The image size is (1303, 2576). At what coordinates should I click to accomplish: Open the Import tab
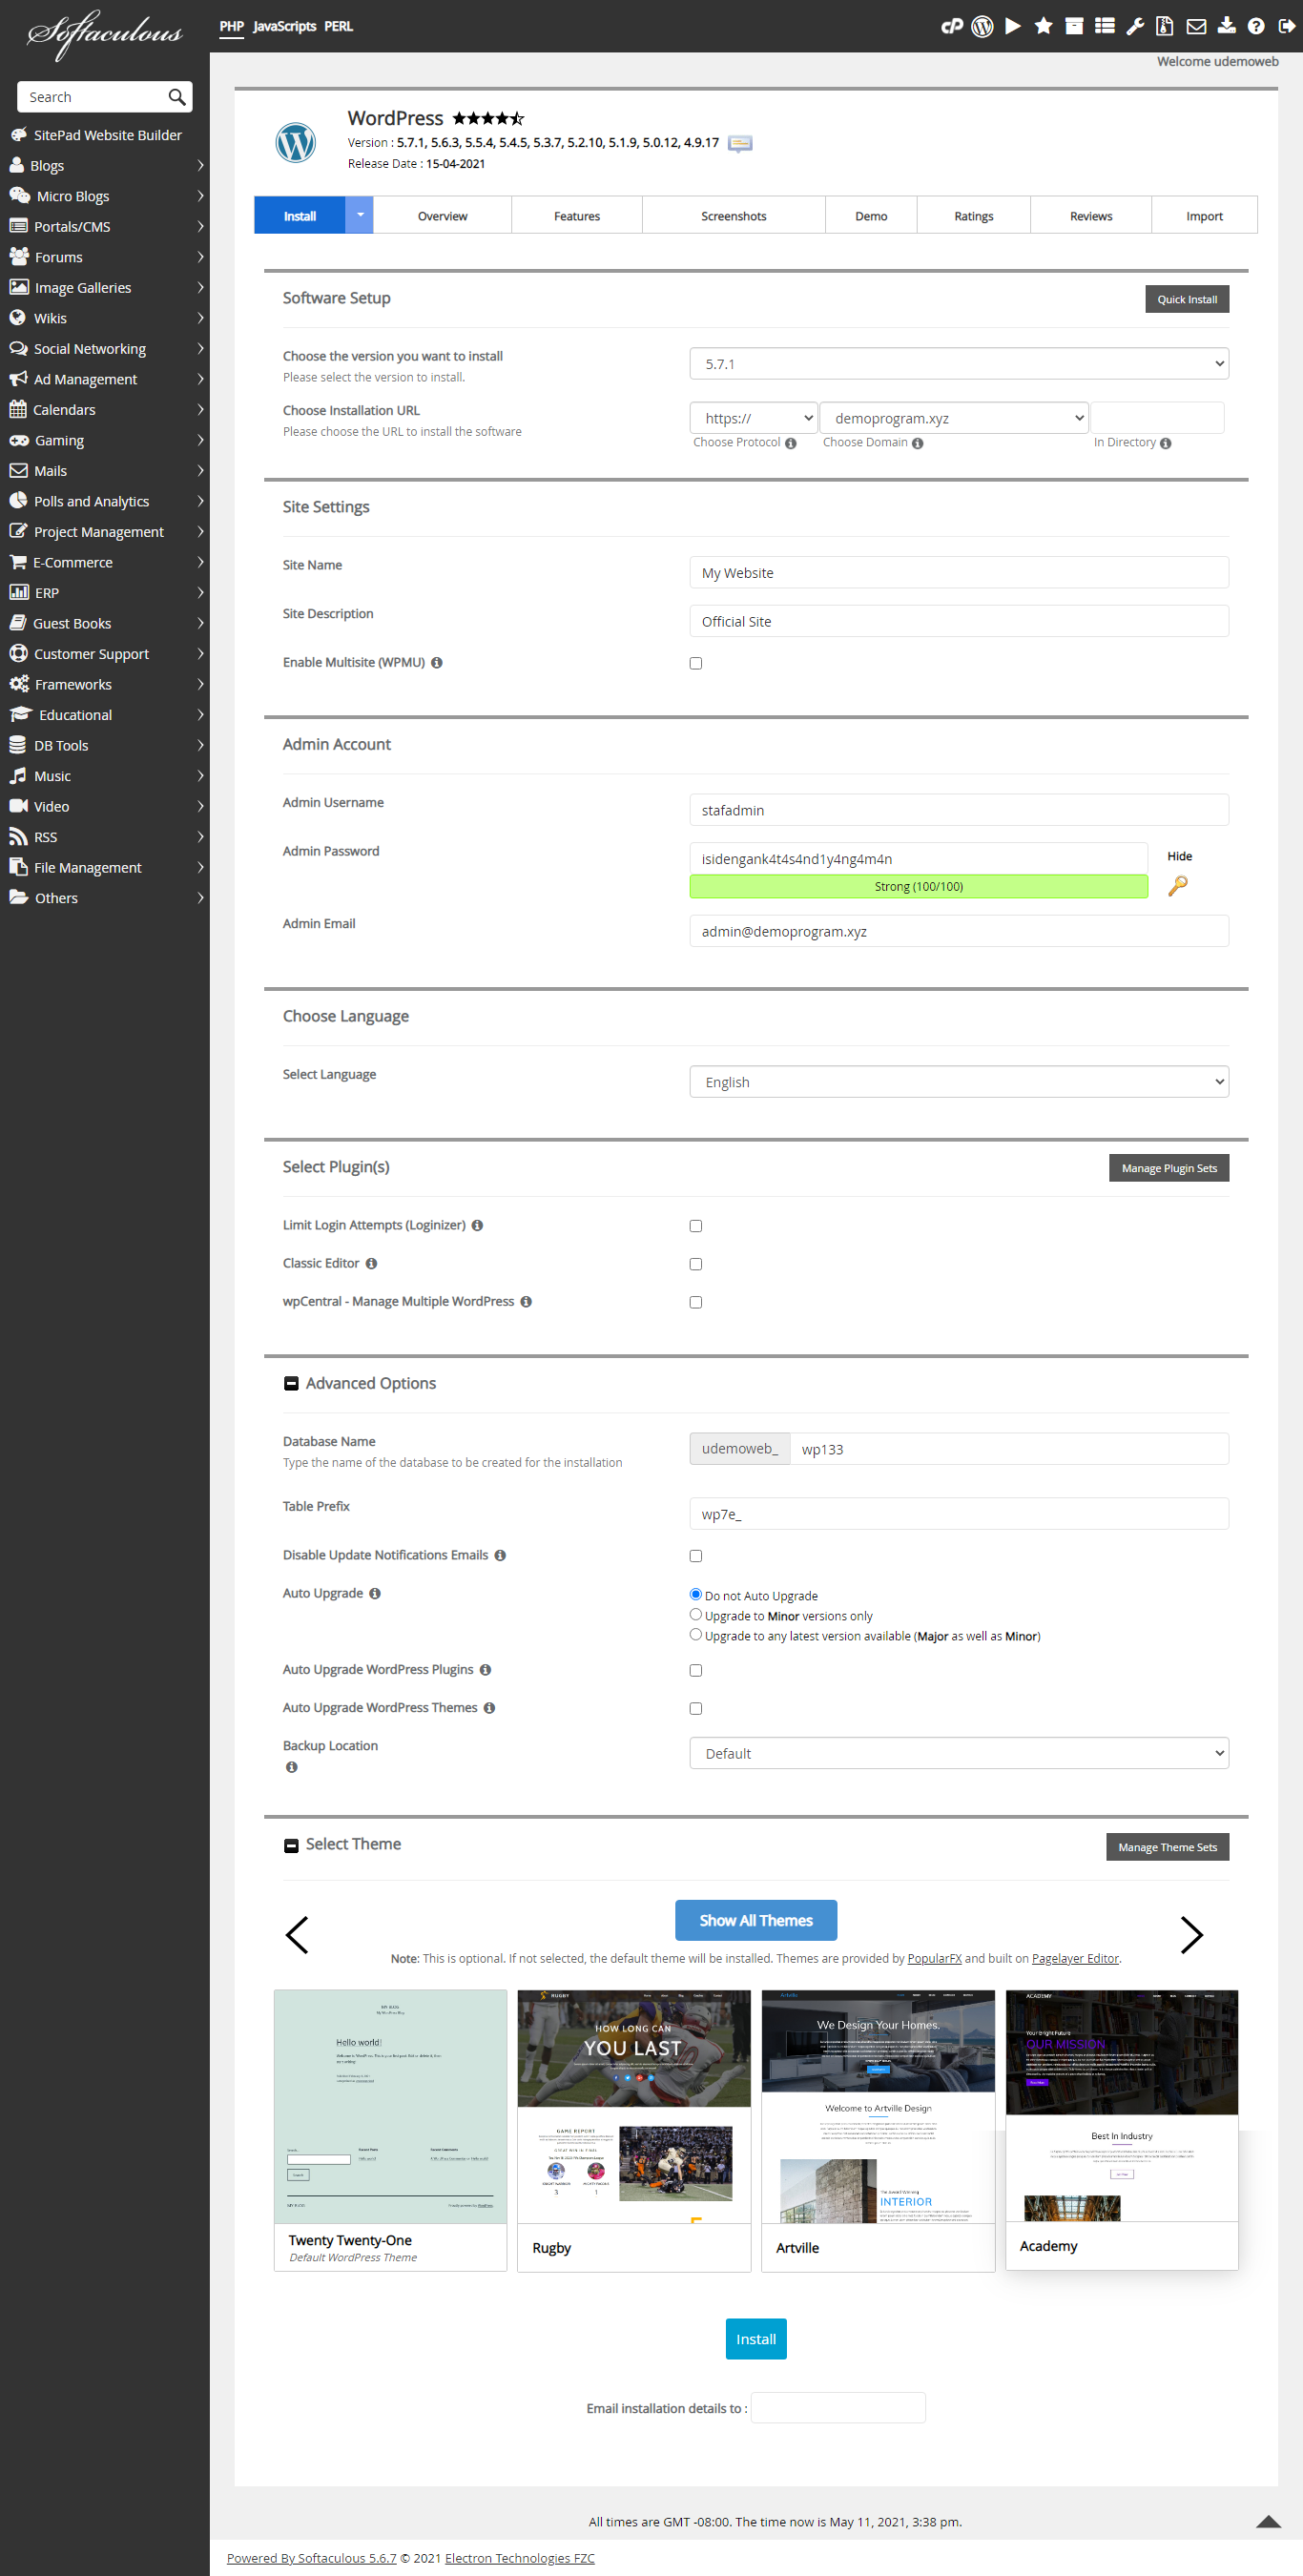click(x=1204, y=215)
